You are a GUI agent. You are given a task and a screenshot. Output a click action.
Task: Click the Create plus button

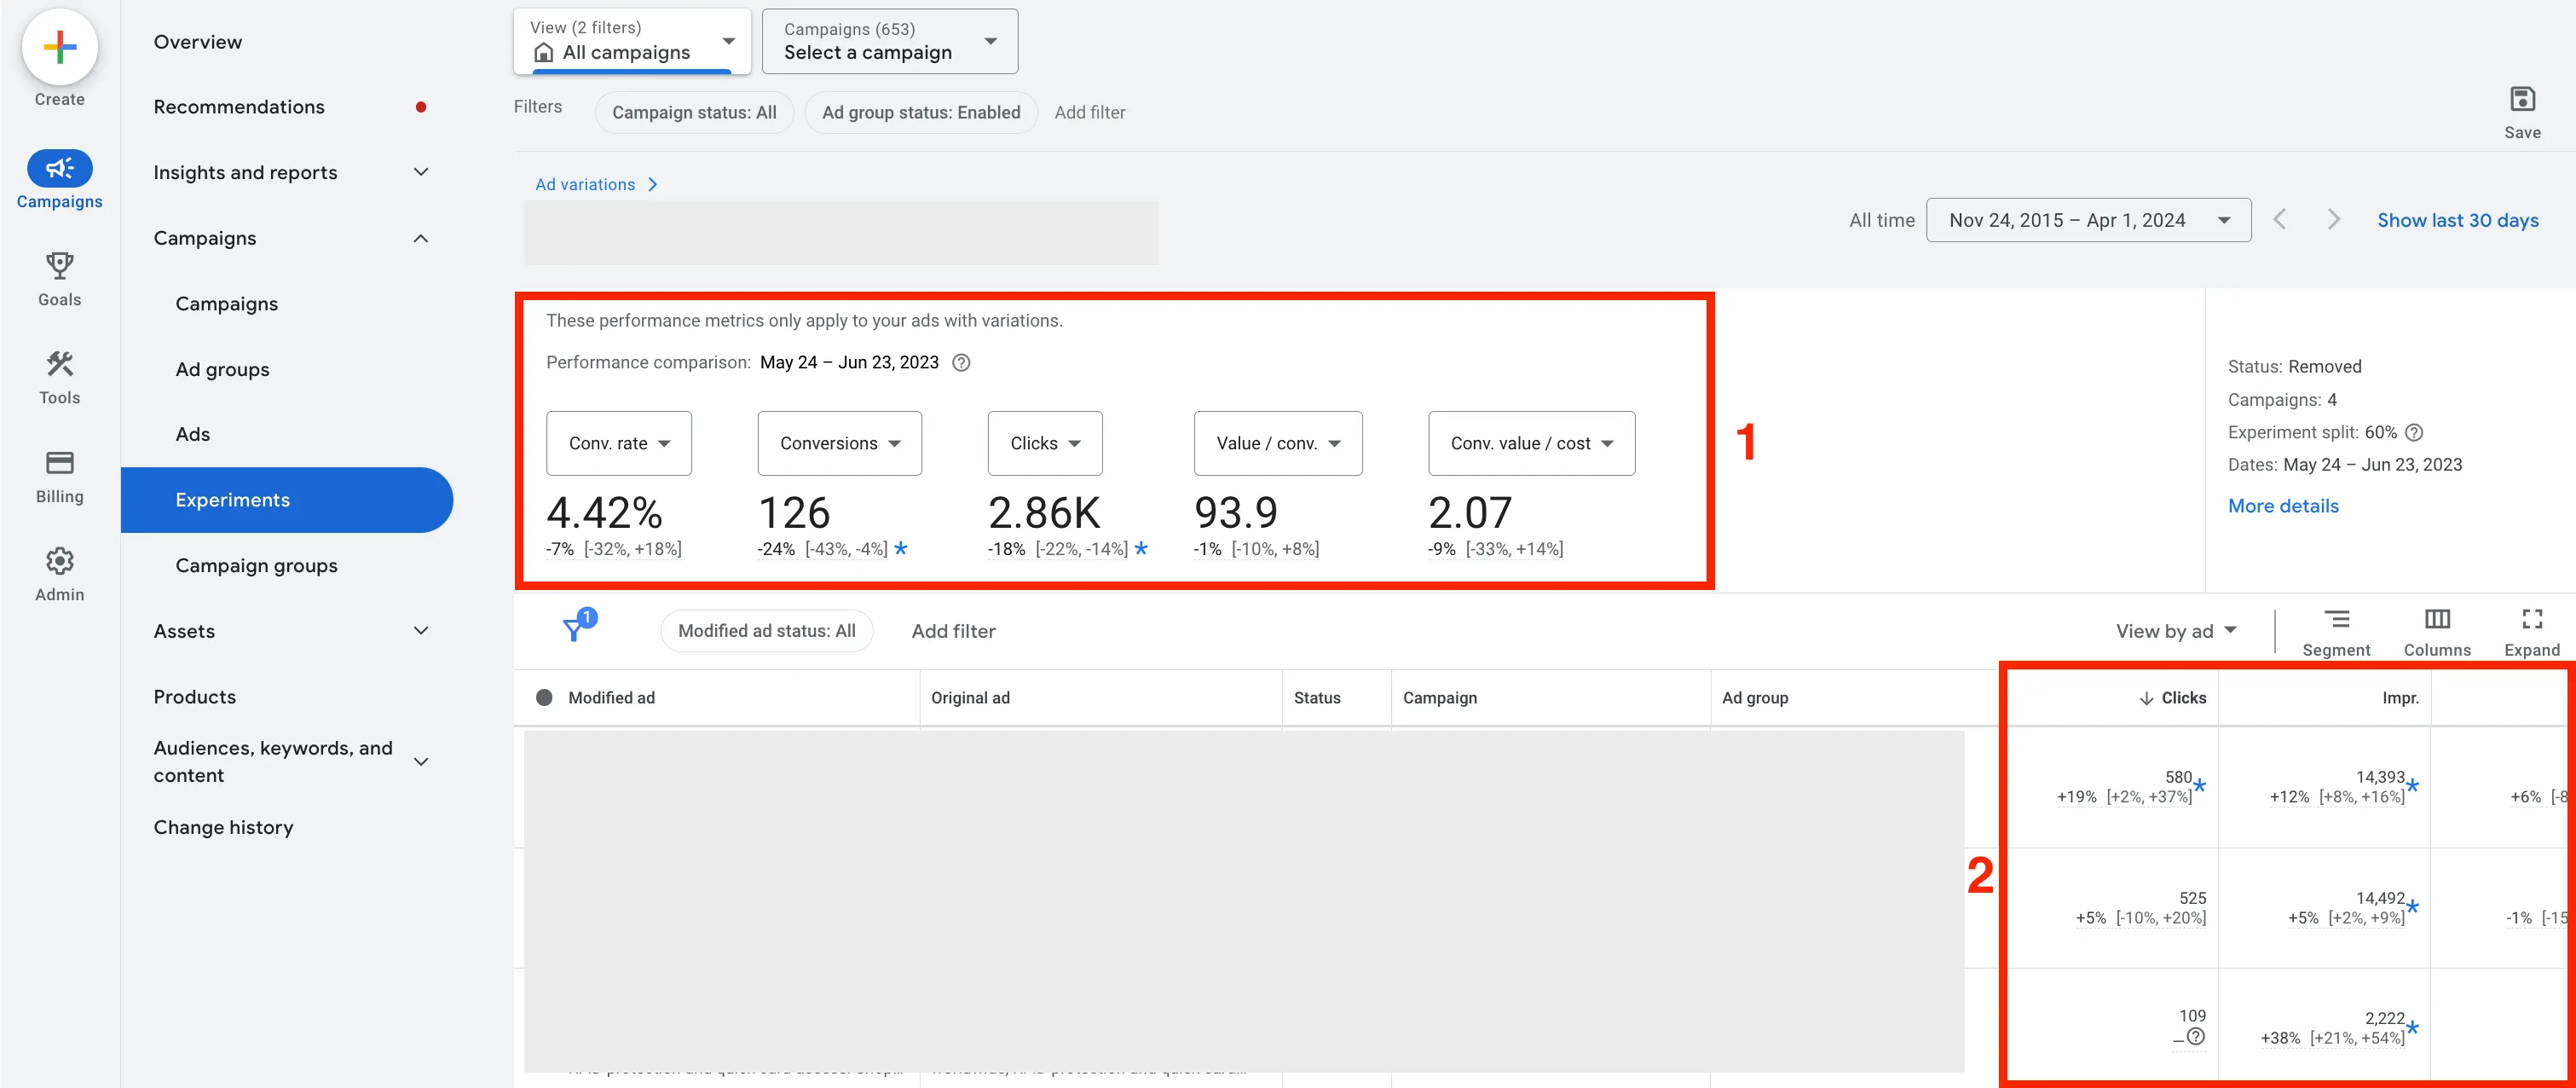(x=60, y=47)
